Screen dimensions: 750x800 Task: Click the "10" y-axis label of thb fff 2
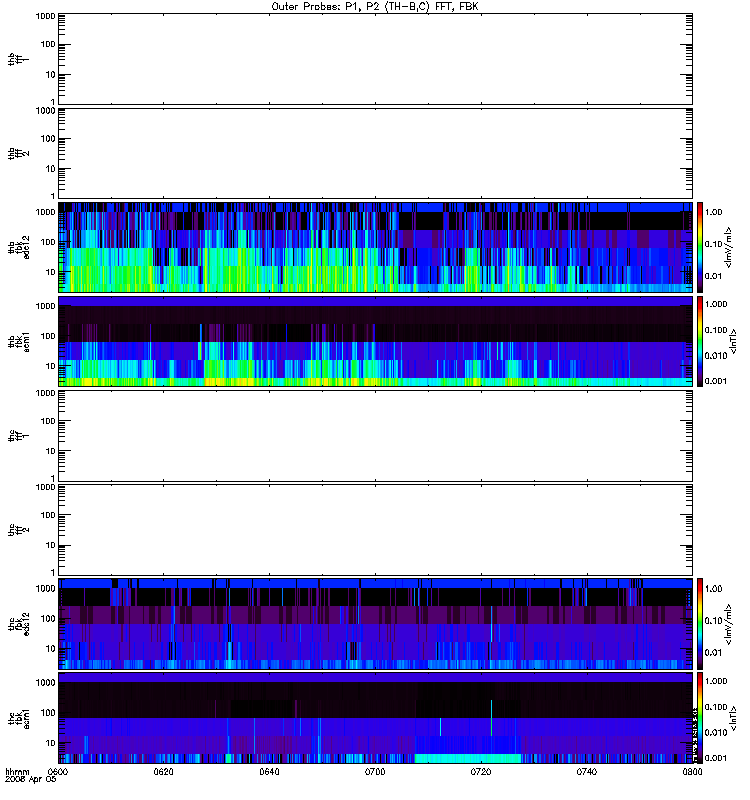51,169
